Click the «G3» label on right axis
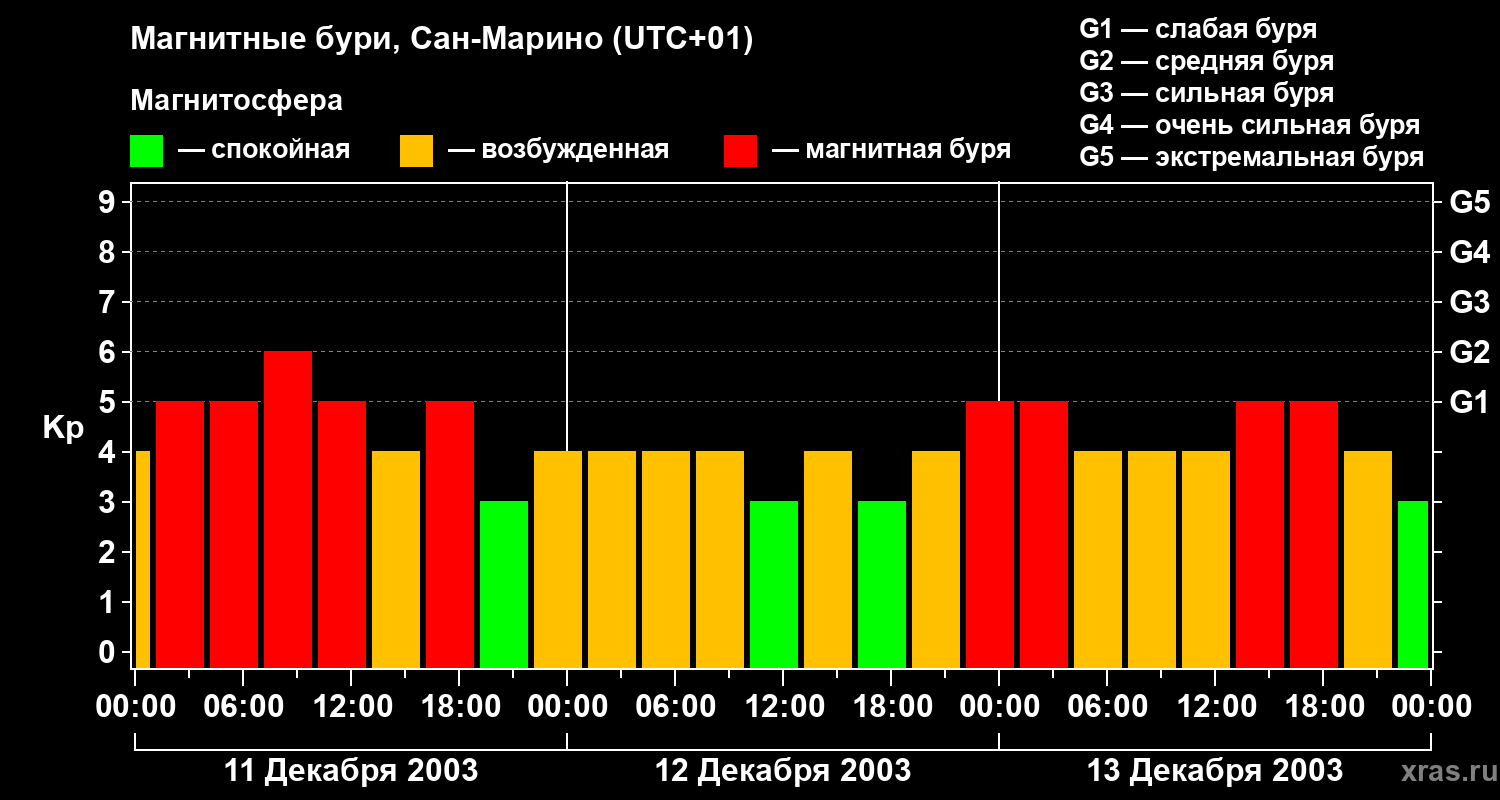This screenshot has height=800, width=1500. 1469,302
